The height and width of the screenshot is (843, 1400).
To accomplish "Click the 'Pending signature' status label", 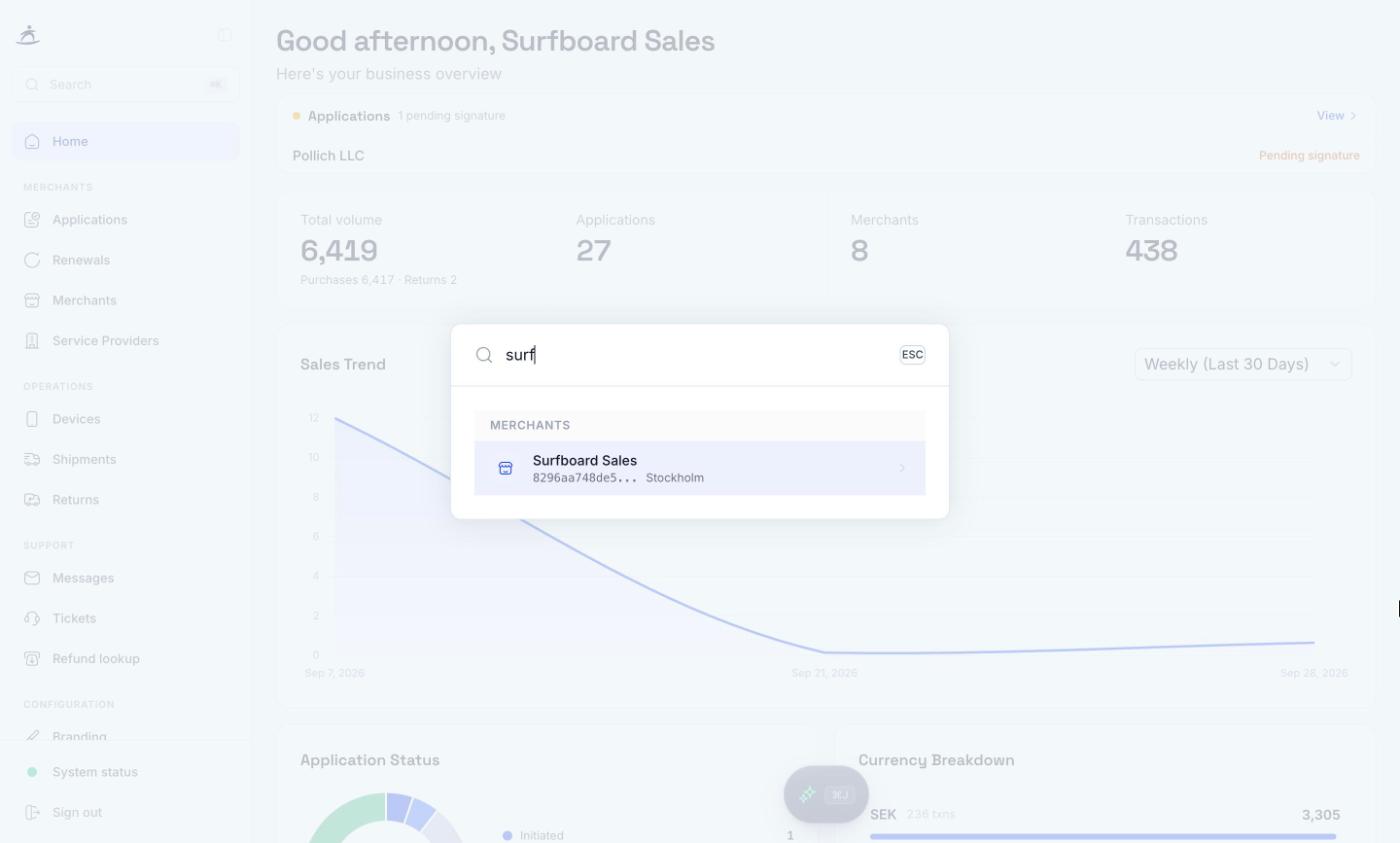I will click(x=1309, y=156).
